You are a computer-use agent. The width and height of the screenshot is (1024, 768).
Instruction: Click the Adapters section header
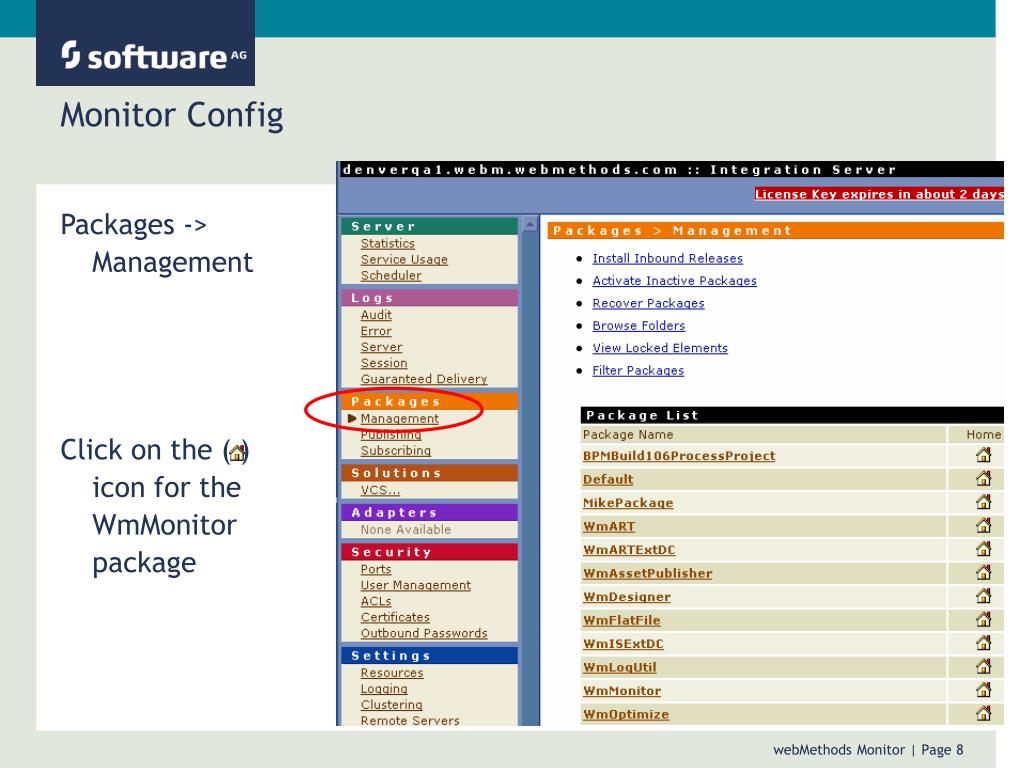[430, 513]
